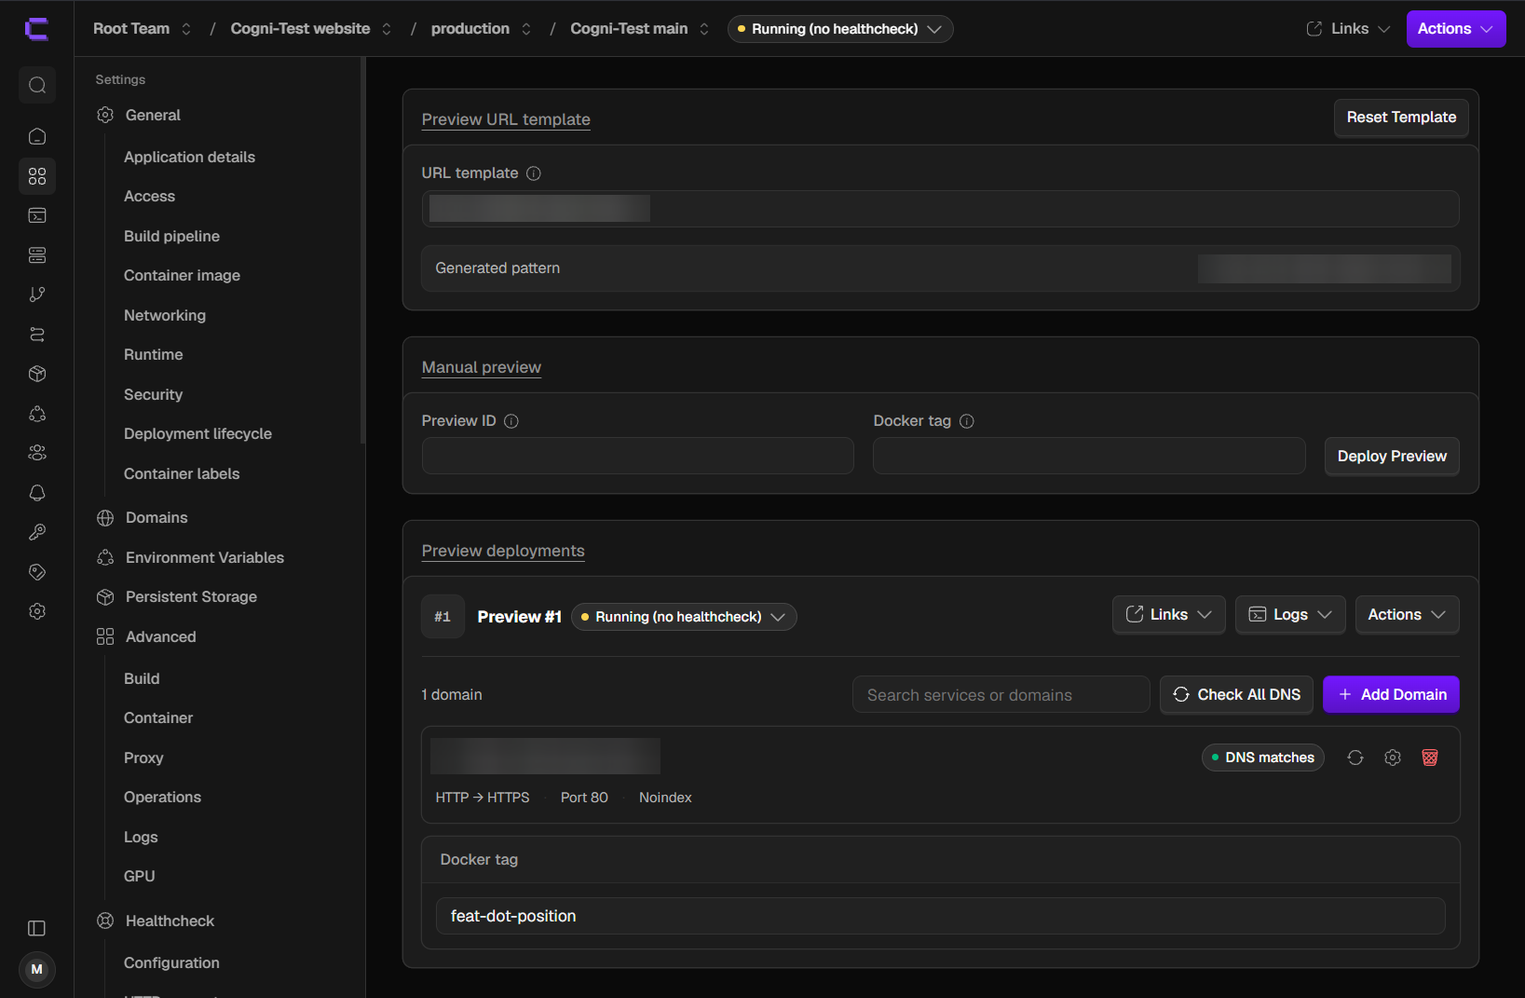This screenshot has width=1525, height=998.
Task: Click the Reset Template button
Action: 1401,117
